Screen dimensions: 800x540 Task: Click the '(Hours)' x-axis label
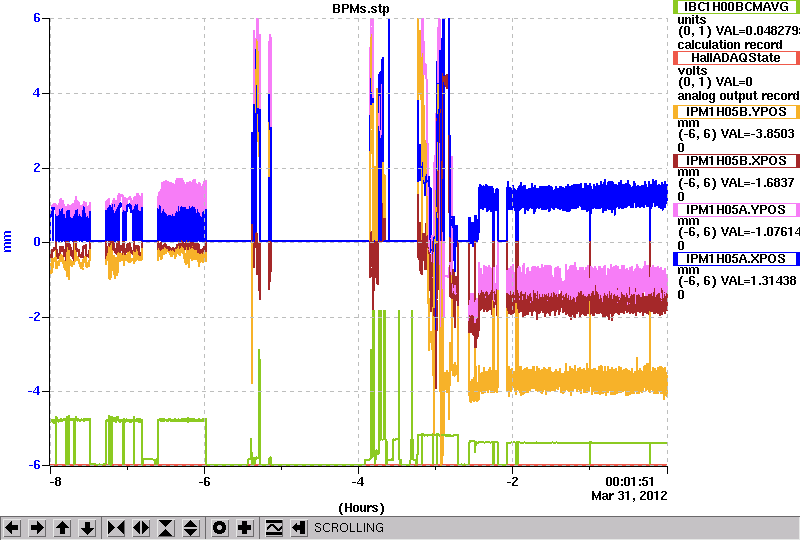[x=361, y=508]
